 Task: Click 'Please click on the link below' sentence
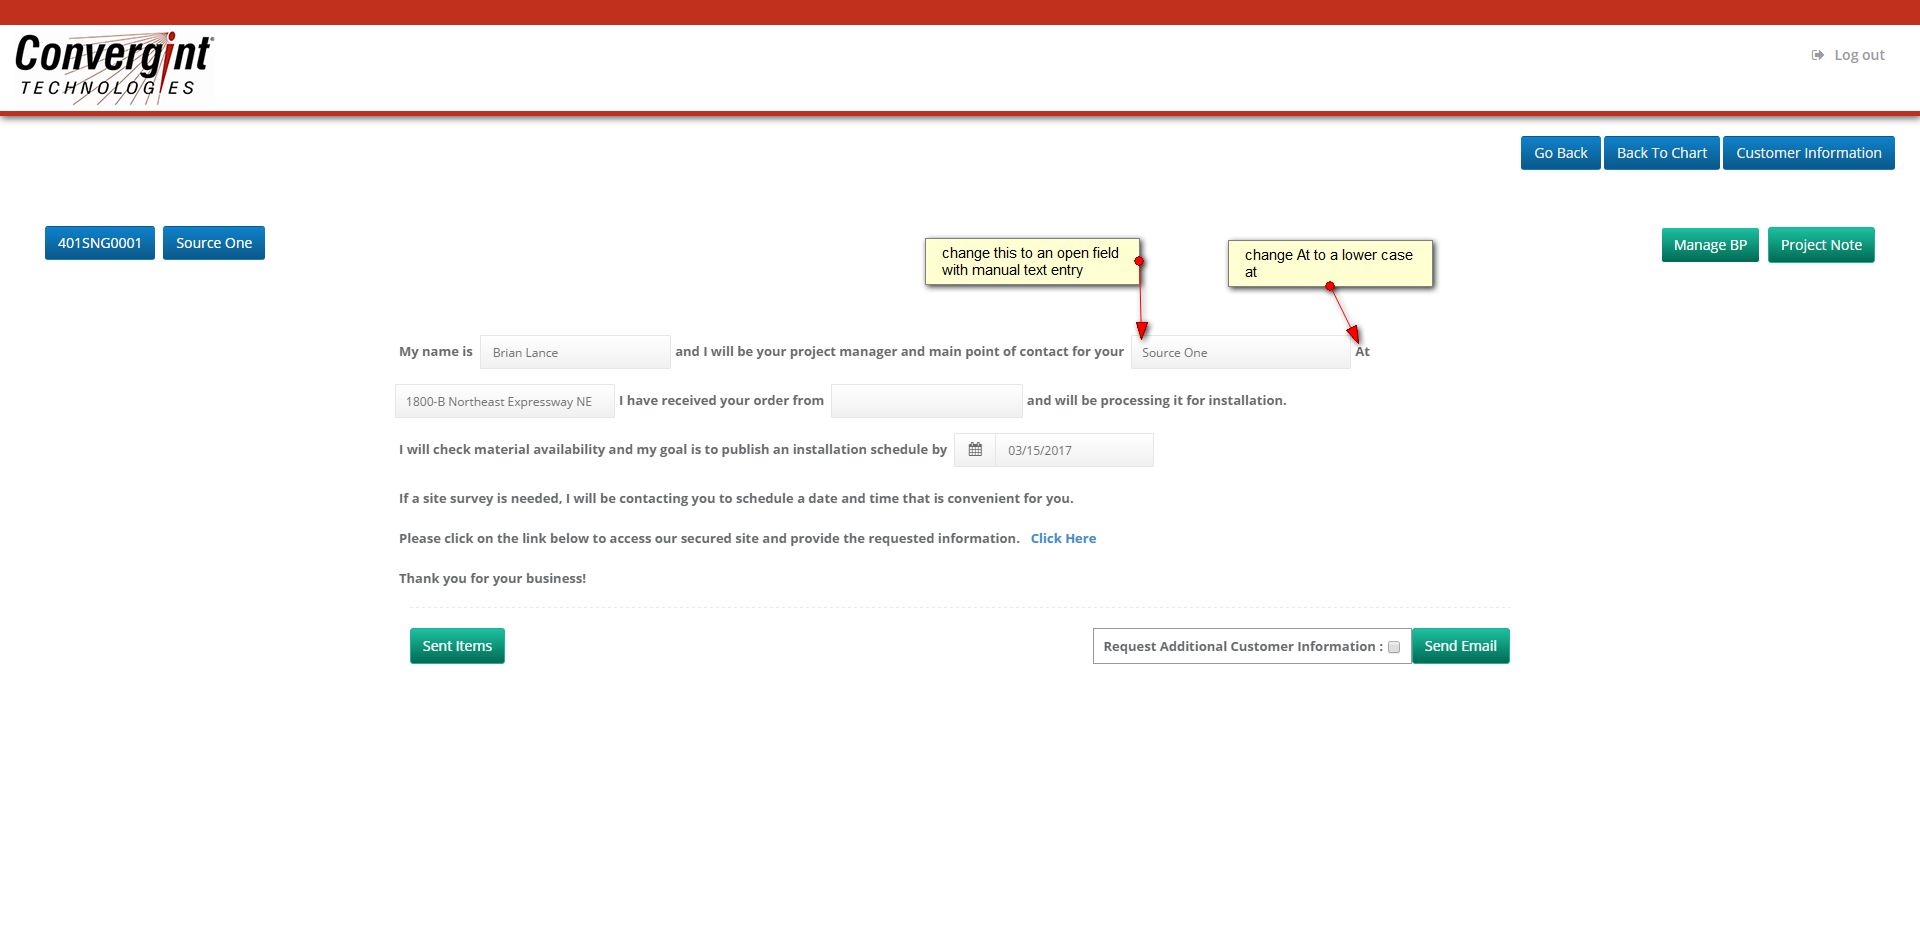pos(709,538)
